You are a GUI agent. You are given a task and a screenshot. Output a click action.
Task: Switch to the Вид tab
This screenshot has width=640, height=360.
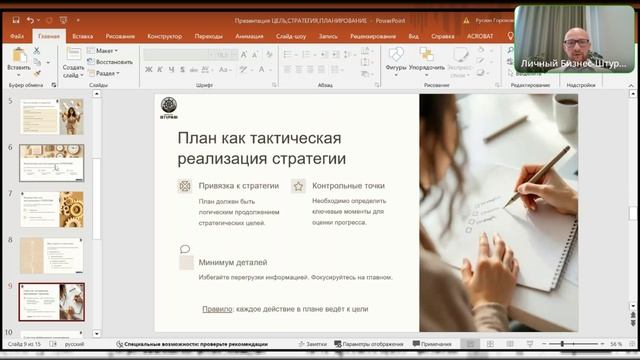tap(413, 36)
